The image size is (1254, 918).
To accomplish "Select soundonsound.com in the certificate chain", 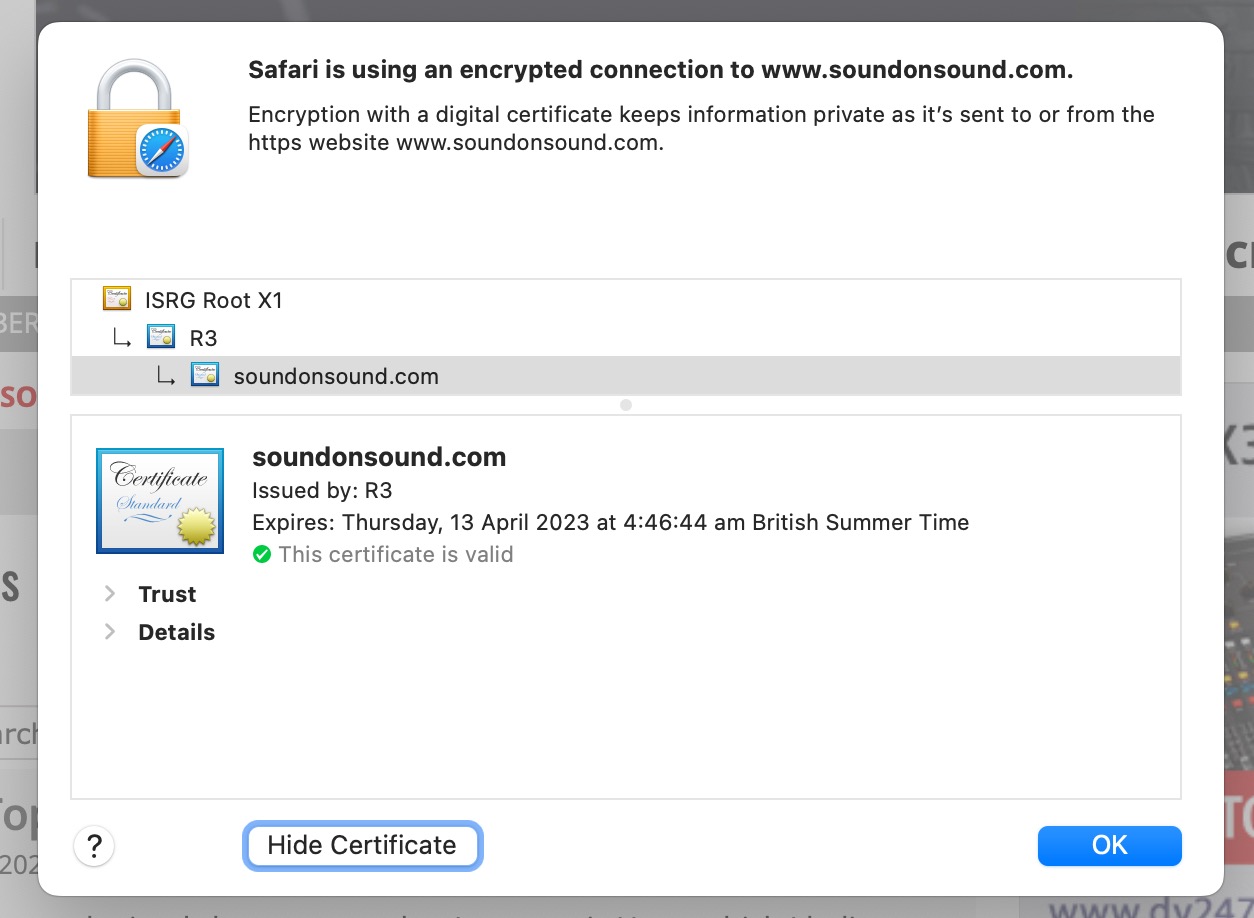I will click(336, 377).
